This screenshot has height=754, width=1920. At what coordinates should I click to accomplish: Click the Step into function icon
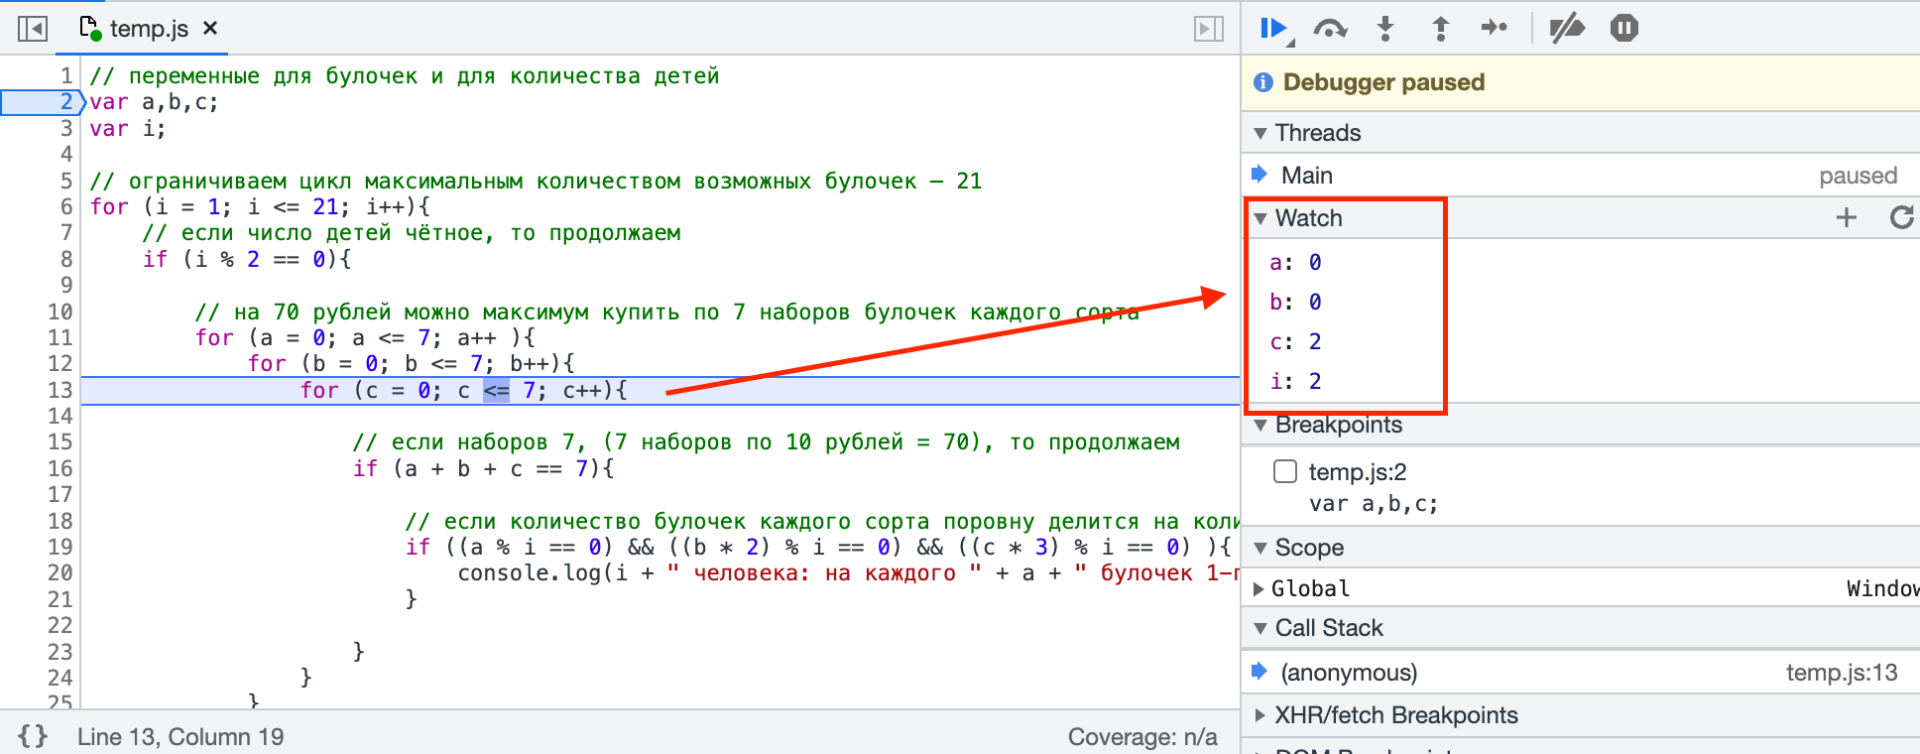coord(1385,29)
